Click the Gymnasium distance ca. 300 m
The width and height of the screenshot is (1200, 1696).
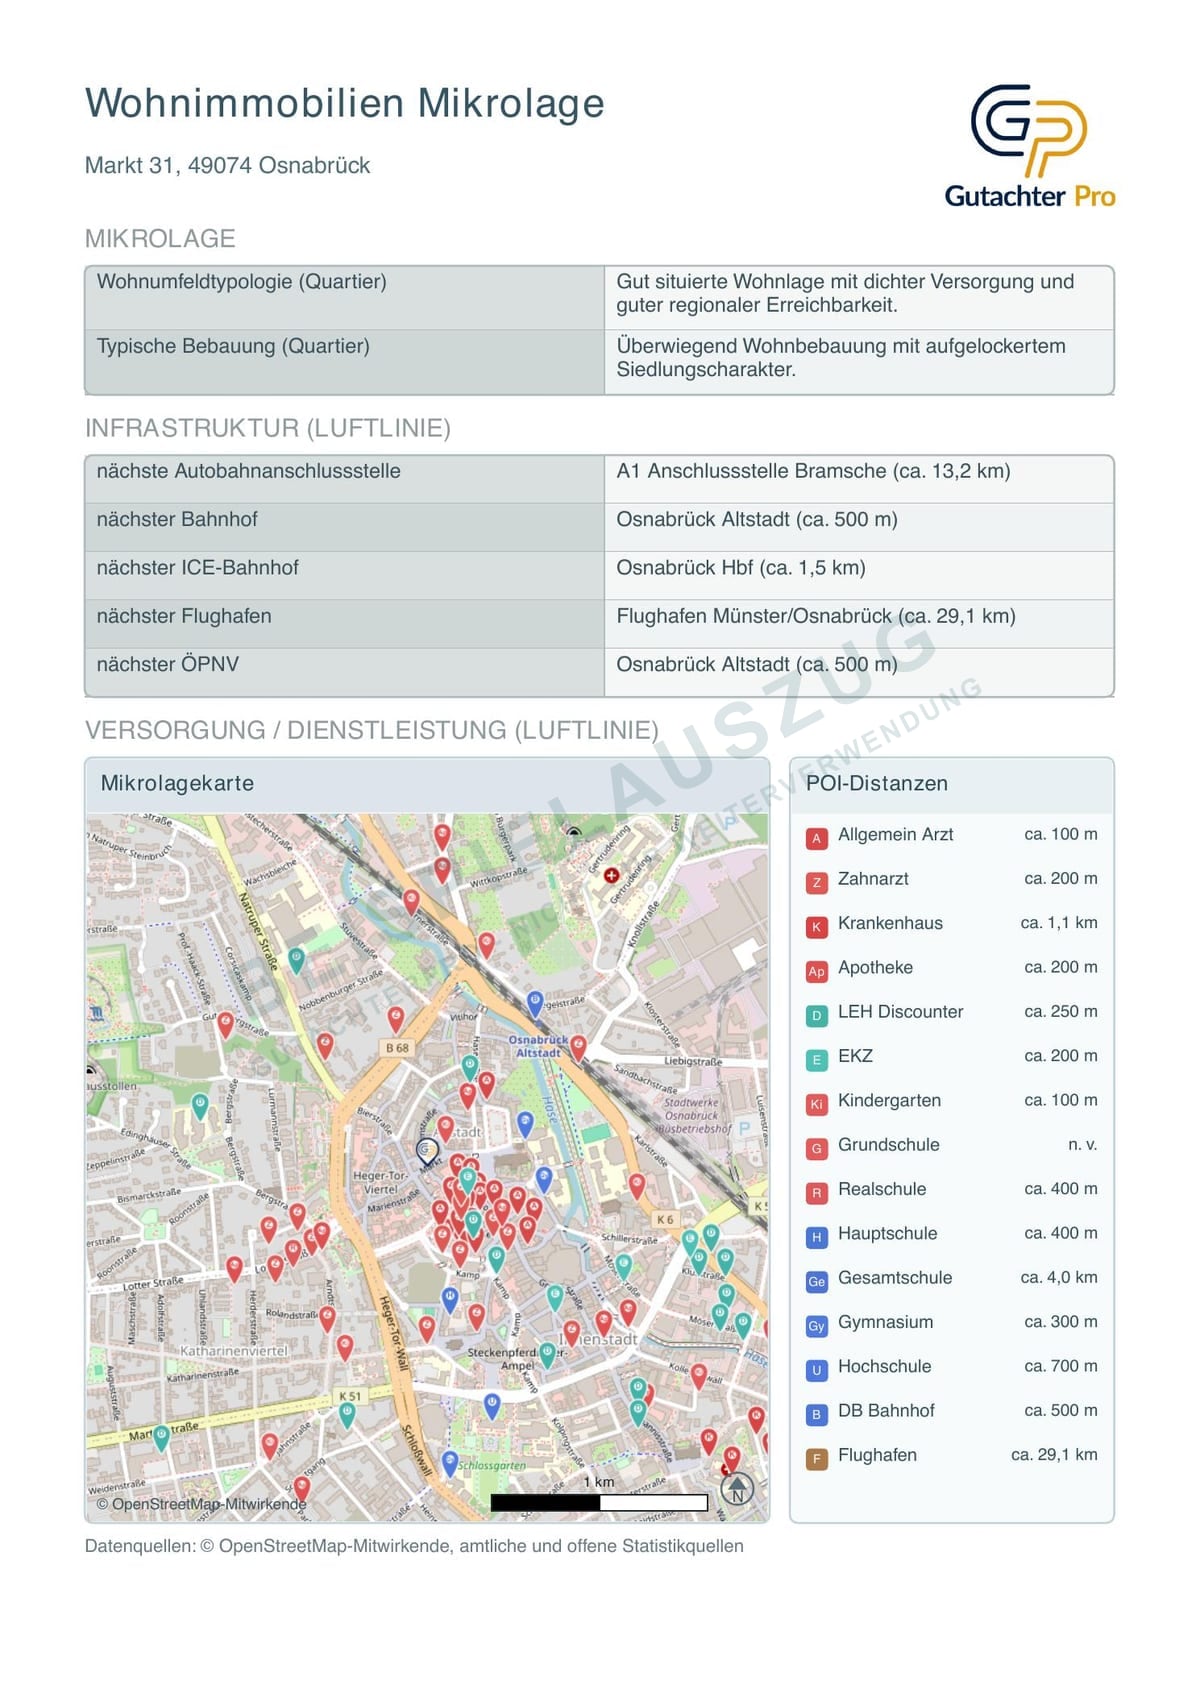[x=1061, y=1322]
